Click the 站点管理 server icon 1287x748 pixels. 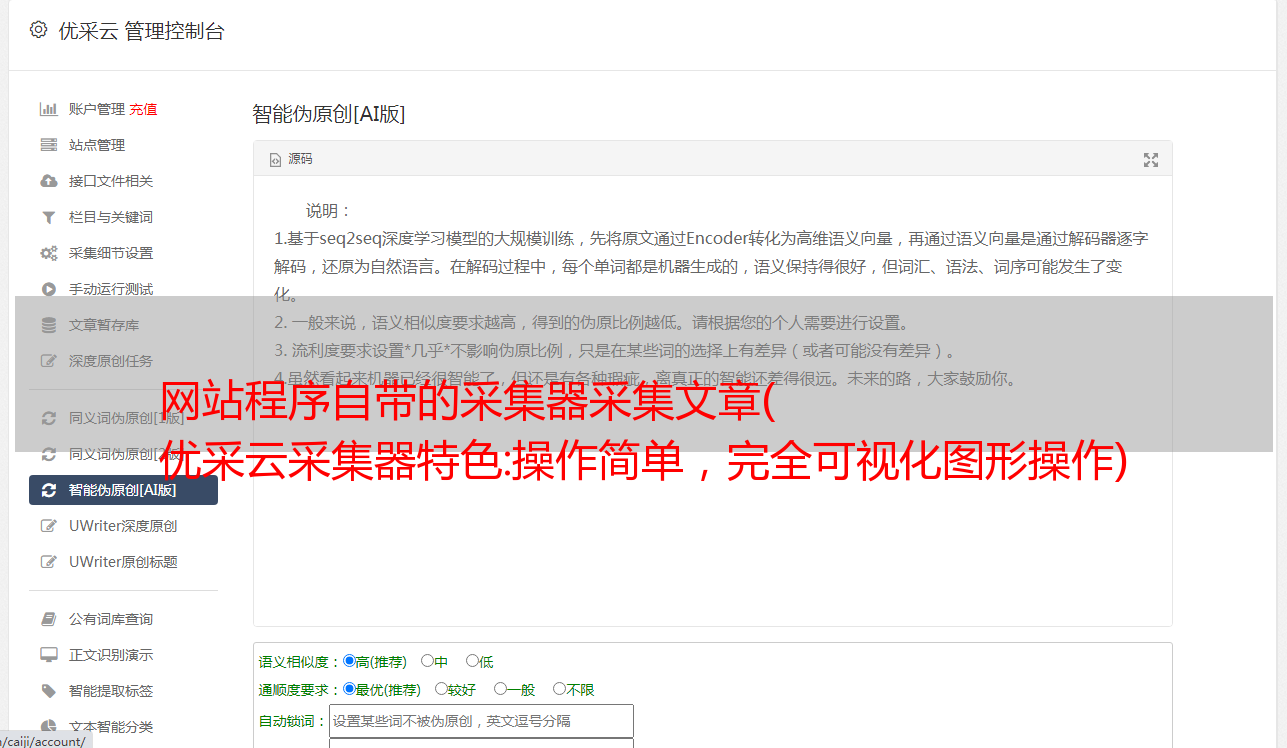pyautogui.click(x=48, y=145)
